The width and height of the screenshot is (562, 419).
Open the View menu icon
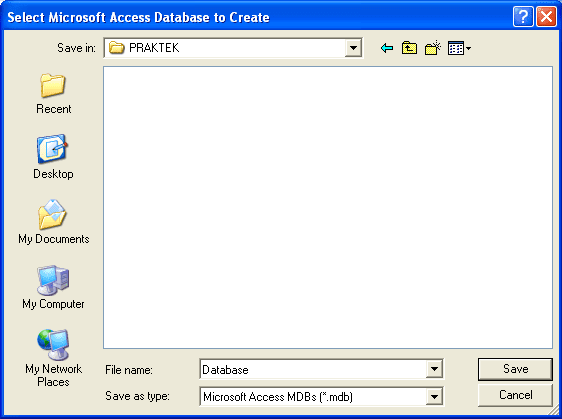(x=459, y=48)
